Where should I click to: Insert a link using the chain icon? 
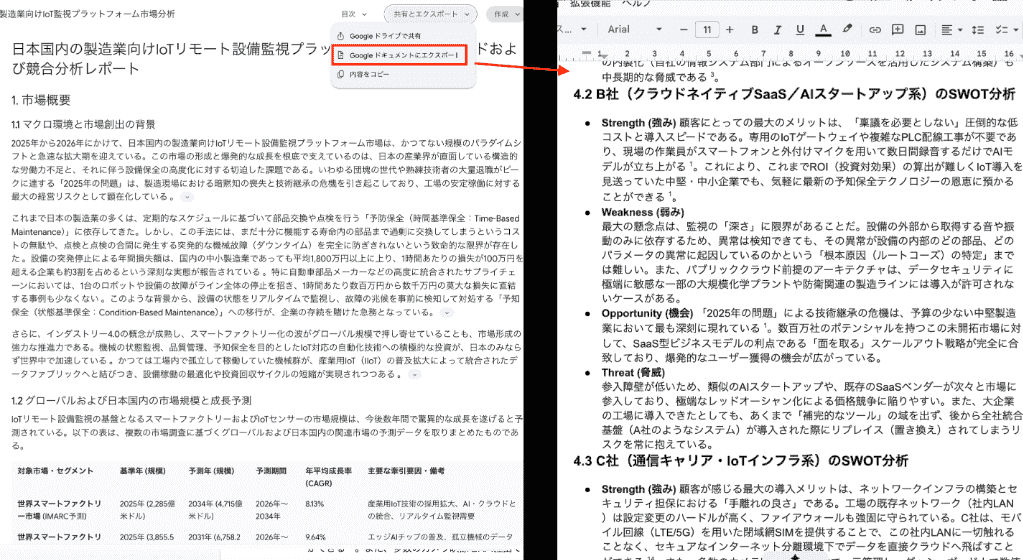click(x=875, y=29)
